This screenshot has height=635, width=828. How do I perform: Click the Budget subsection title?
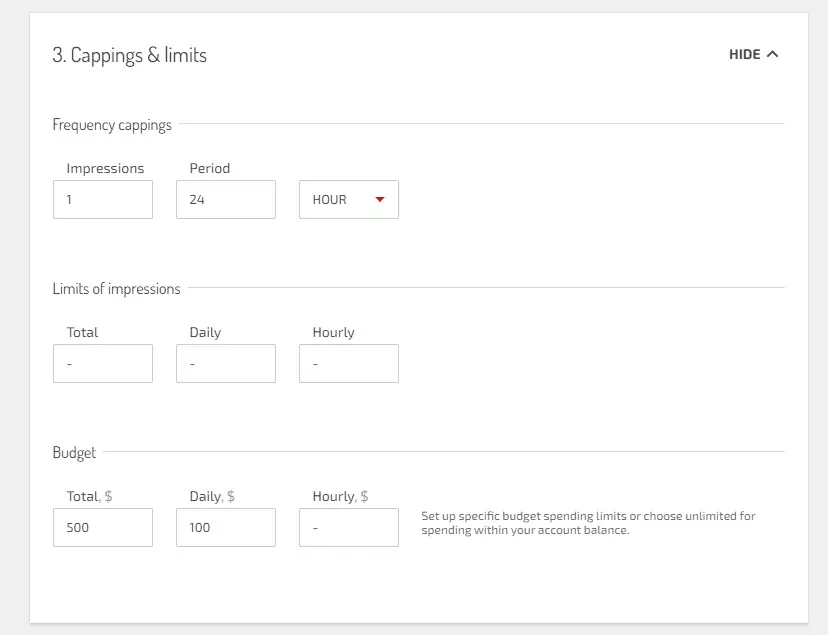[x=74, y=453]
